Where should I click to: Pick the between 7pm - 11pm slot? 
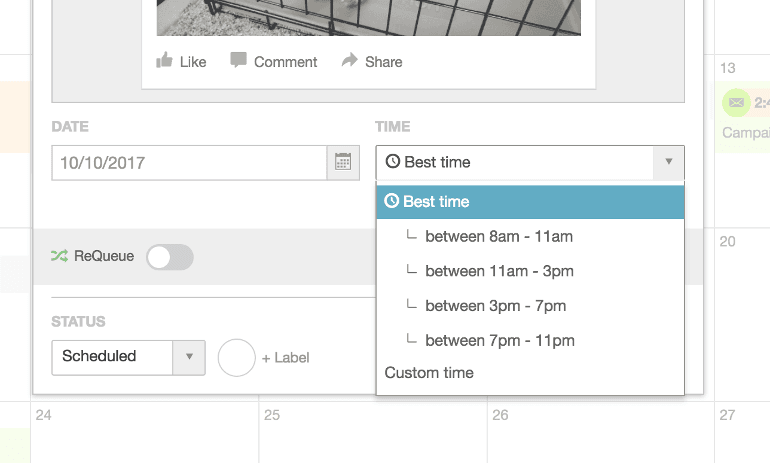tap(499, 340)
